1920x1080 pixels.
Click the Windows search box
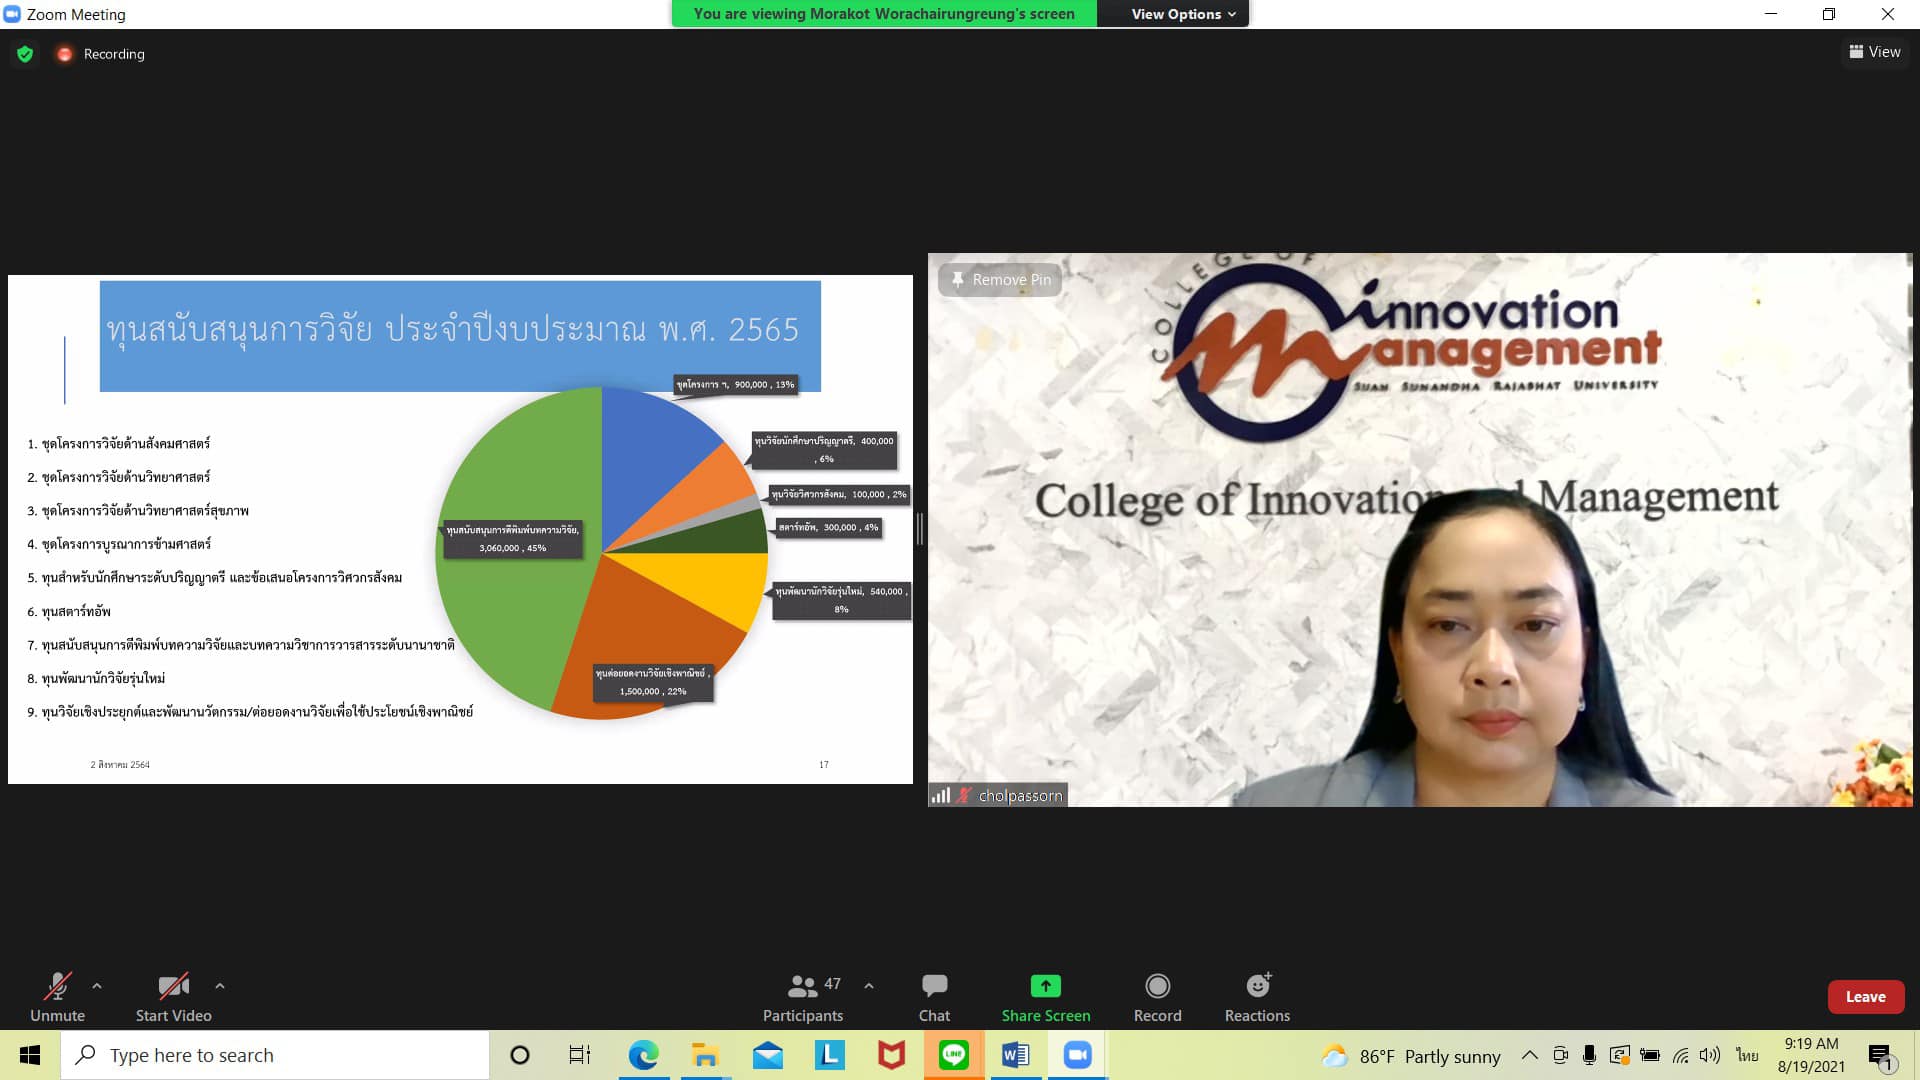[x=275, y=1055]
